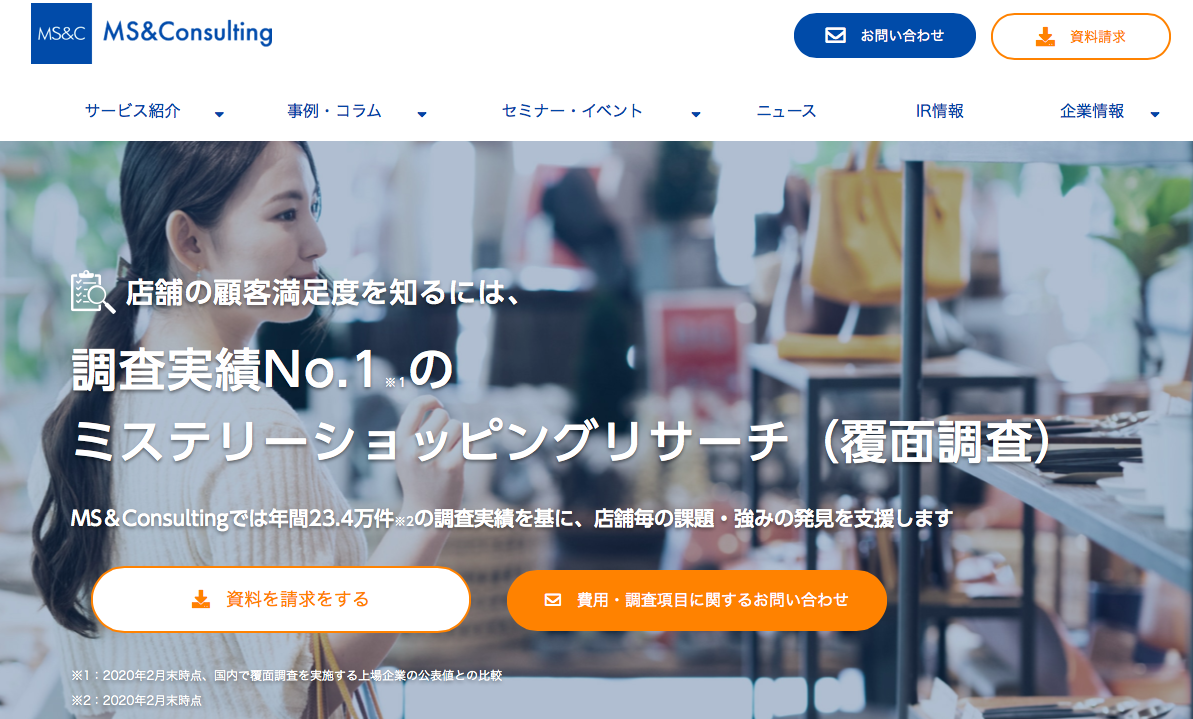Click the envelope icon in orange inquiry button

click(553, 600)
